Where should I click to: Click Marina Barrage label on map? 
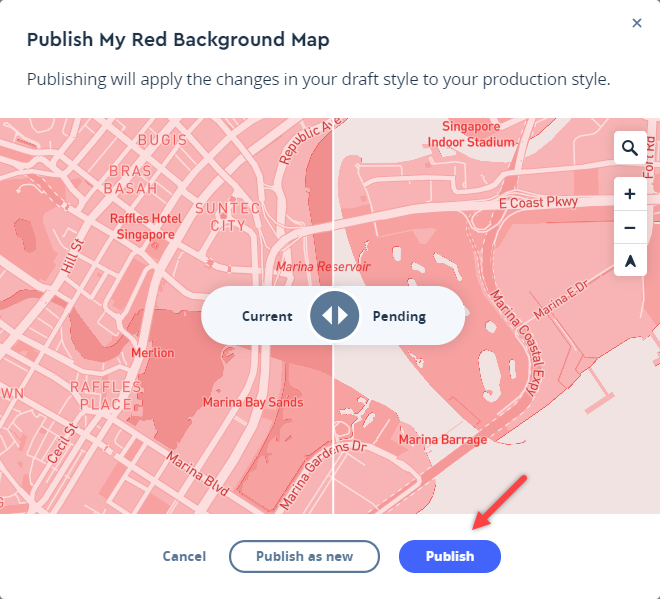click(443, 440)
